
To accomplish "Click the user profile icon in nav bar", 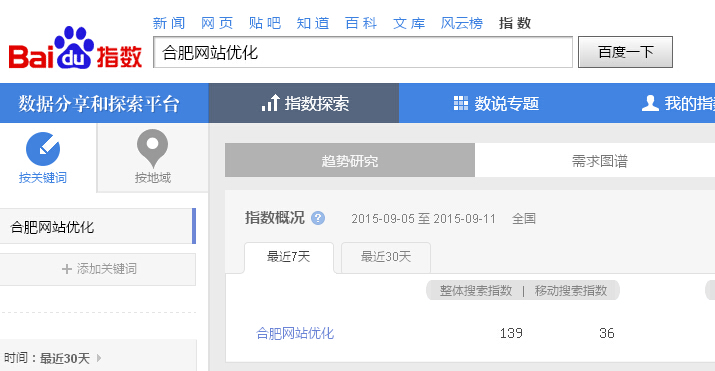I will tap(650, 103).
